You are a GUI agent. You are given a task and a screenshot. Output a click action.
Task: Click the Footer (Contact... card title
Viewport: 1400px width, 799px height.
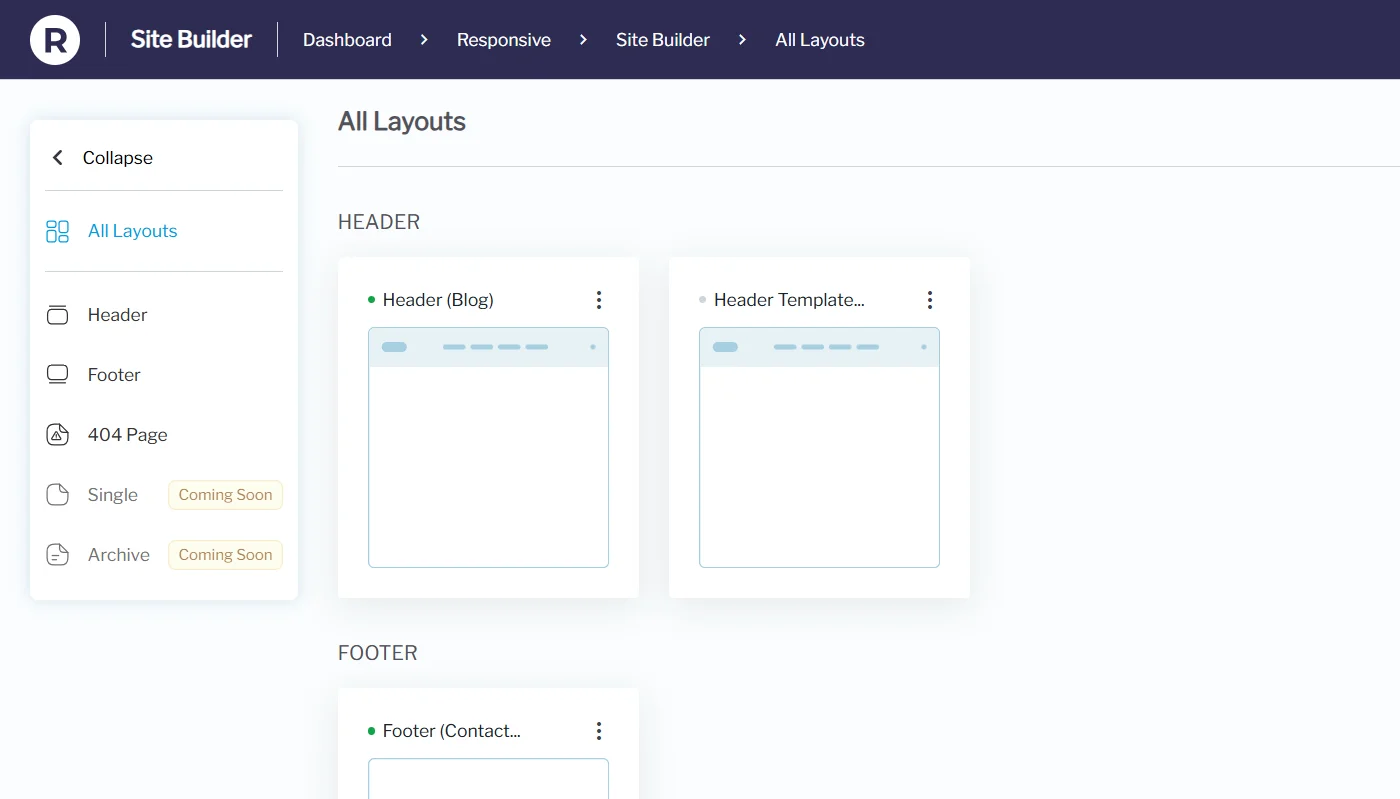point(452,731)
